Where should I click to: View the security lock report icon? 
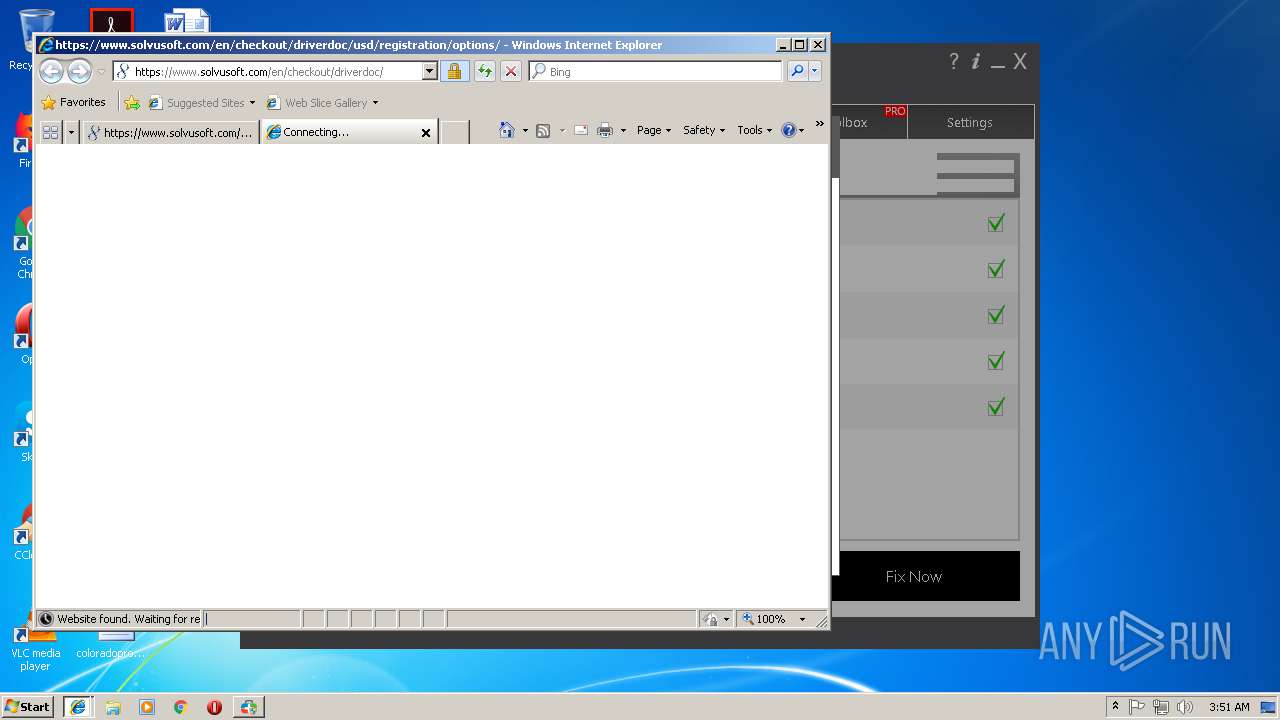(x=454, y=71)
